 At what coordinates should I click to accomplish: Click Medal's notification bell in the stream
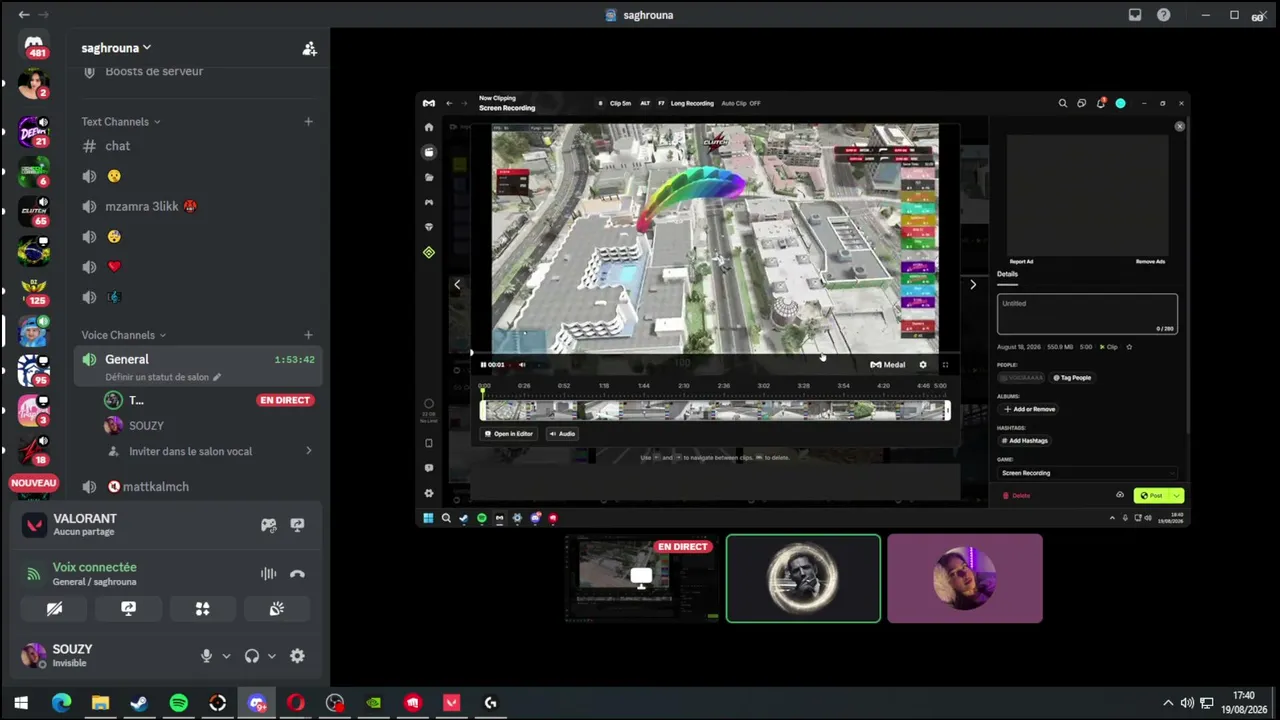1101,103
